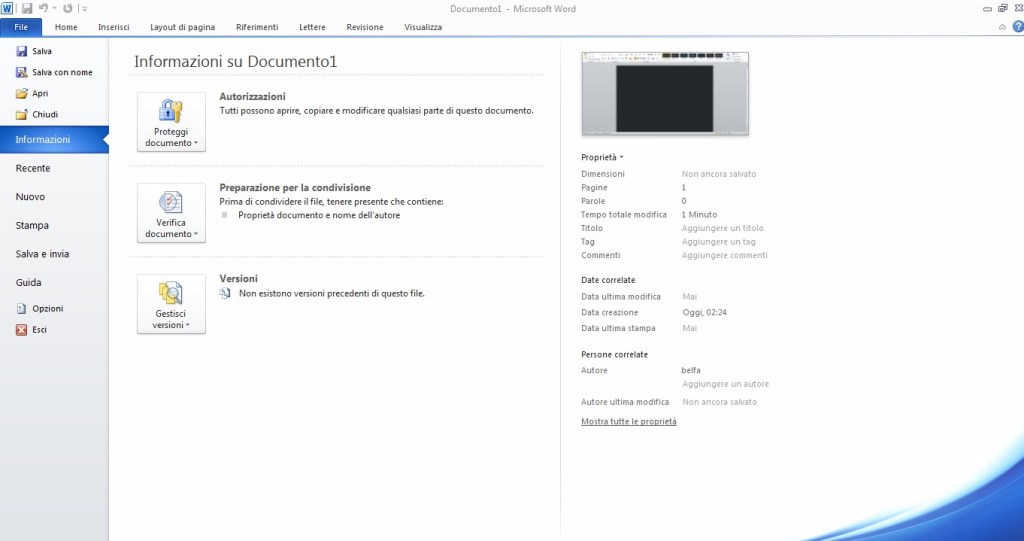Open the File tab
This screenshot has height=541, width=1024.
21,27
